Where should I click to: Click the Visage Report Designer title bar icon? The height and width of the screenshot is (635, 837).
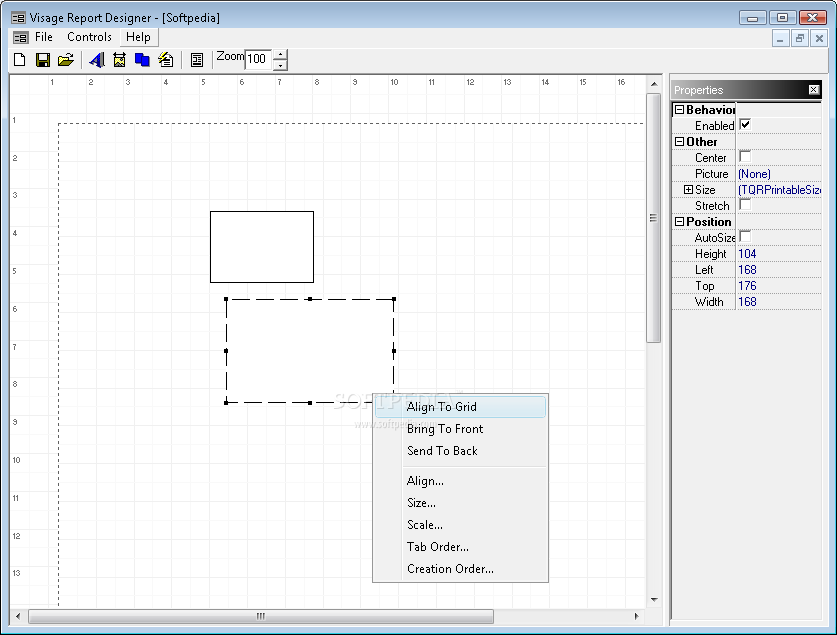18,18
